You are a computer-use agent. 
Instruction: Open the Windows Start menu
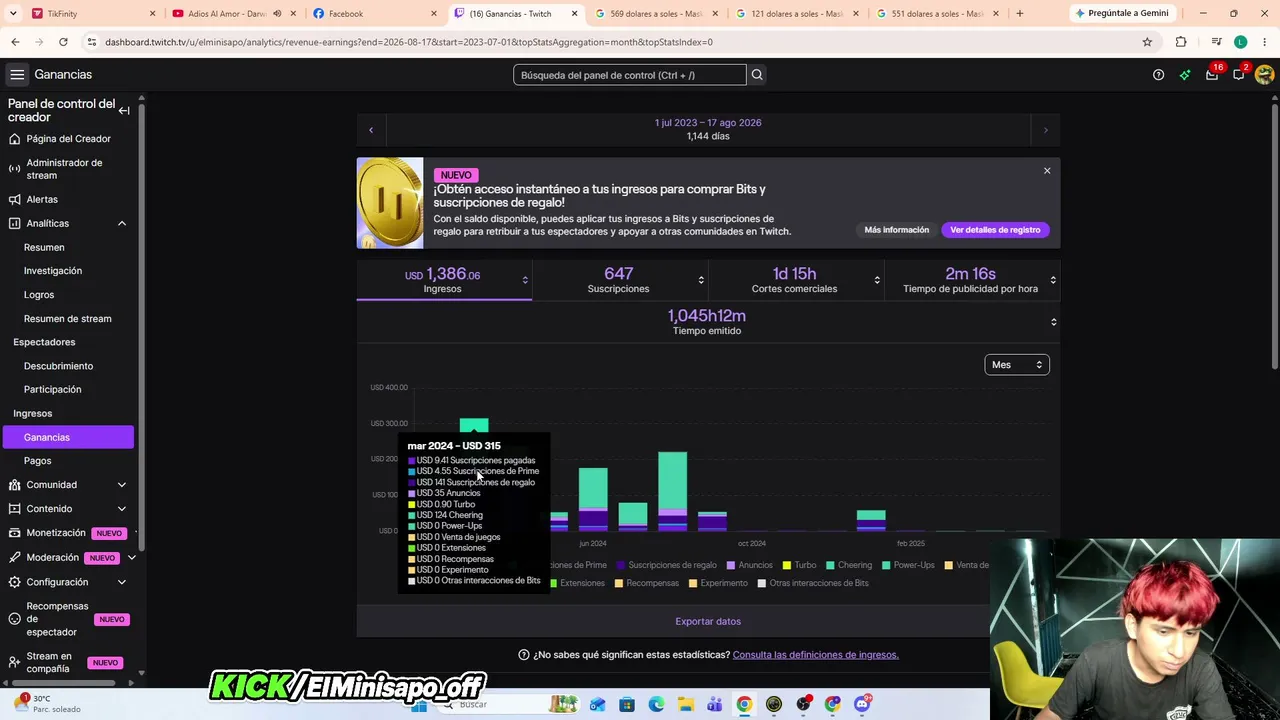(419, 704)
